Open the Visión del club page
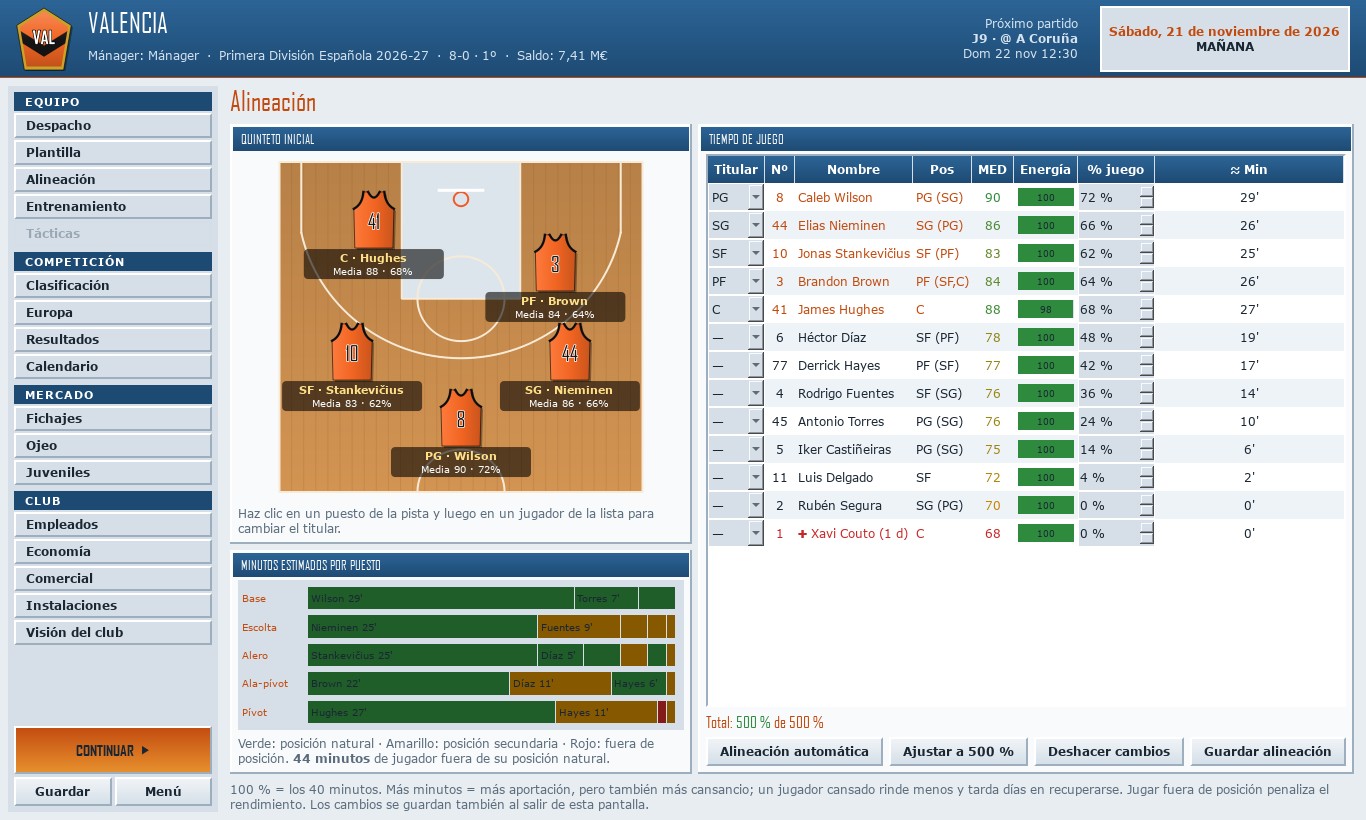 [113, 633]
